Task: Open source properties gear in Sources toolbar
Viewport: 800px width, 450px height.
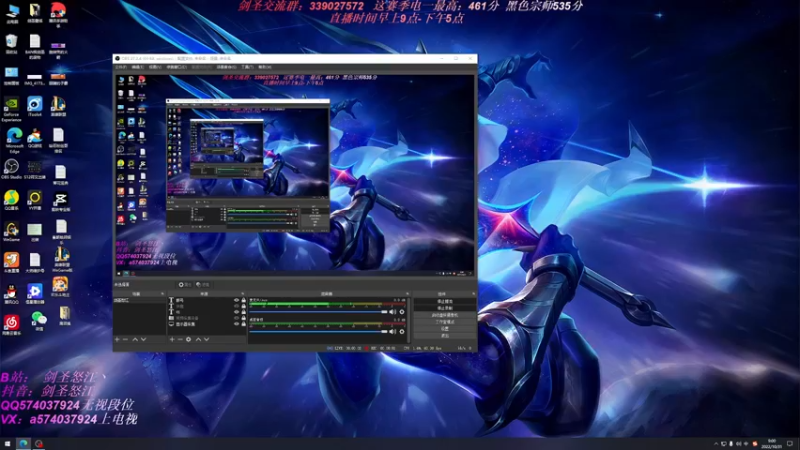Action: tap(188, 339)
